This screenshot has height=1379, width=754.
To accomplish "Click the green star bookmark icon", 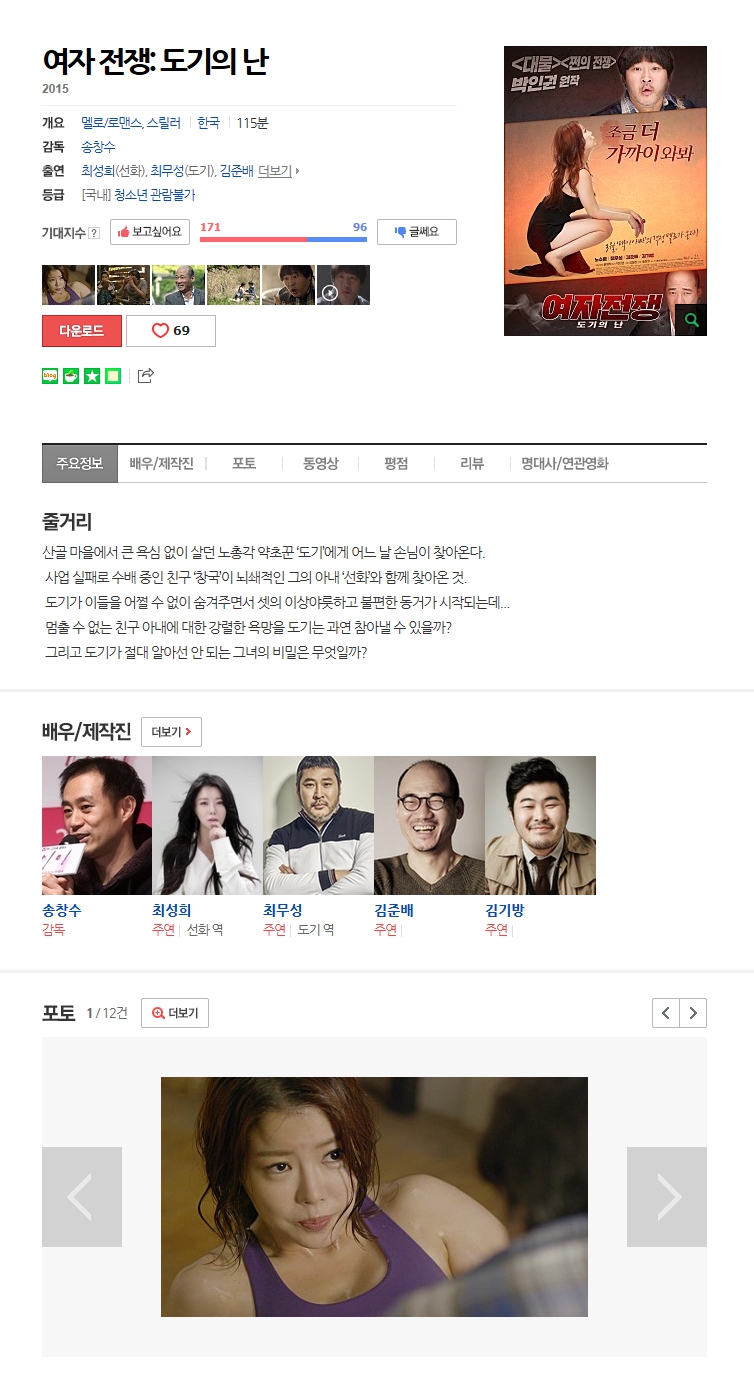I will pos(92,376).
